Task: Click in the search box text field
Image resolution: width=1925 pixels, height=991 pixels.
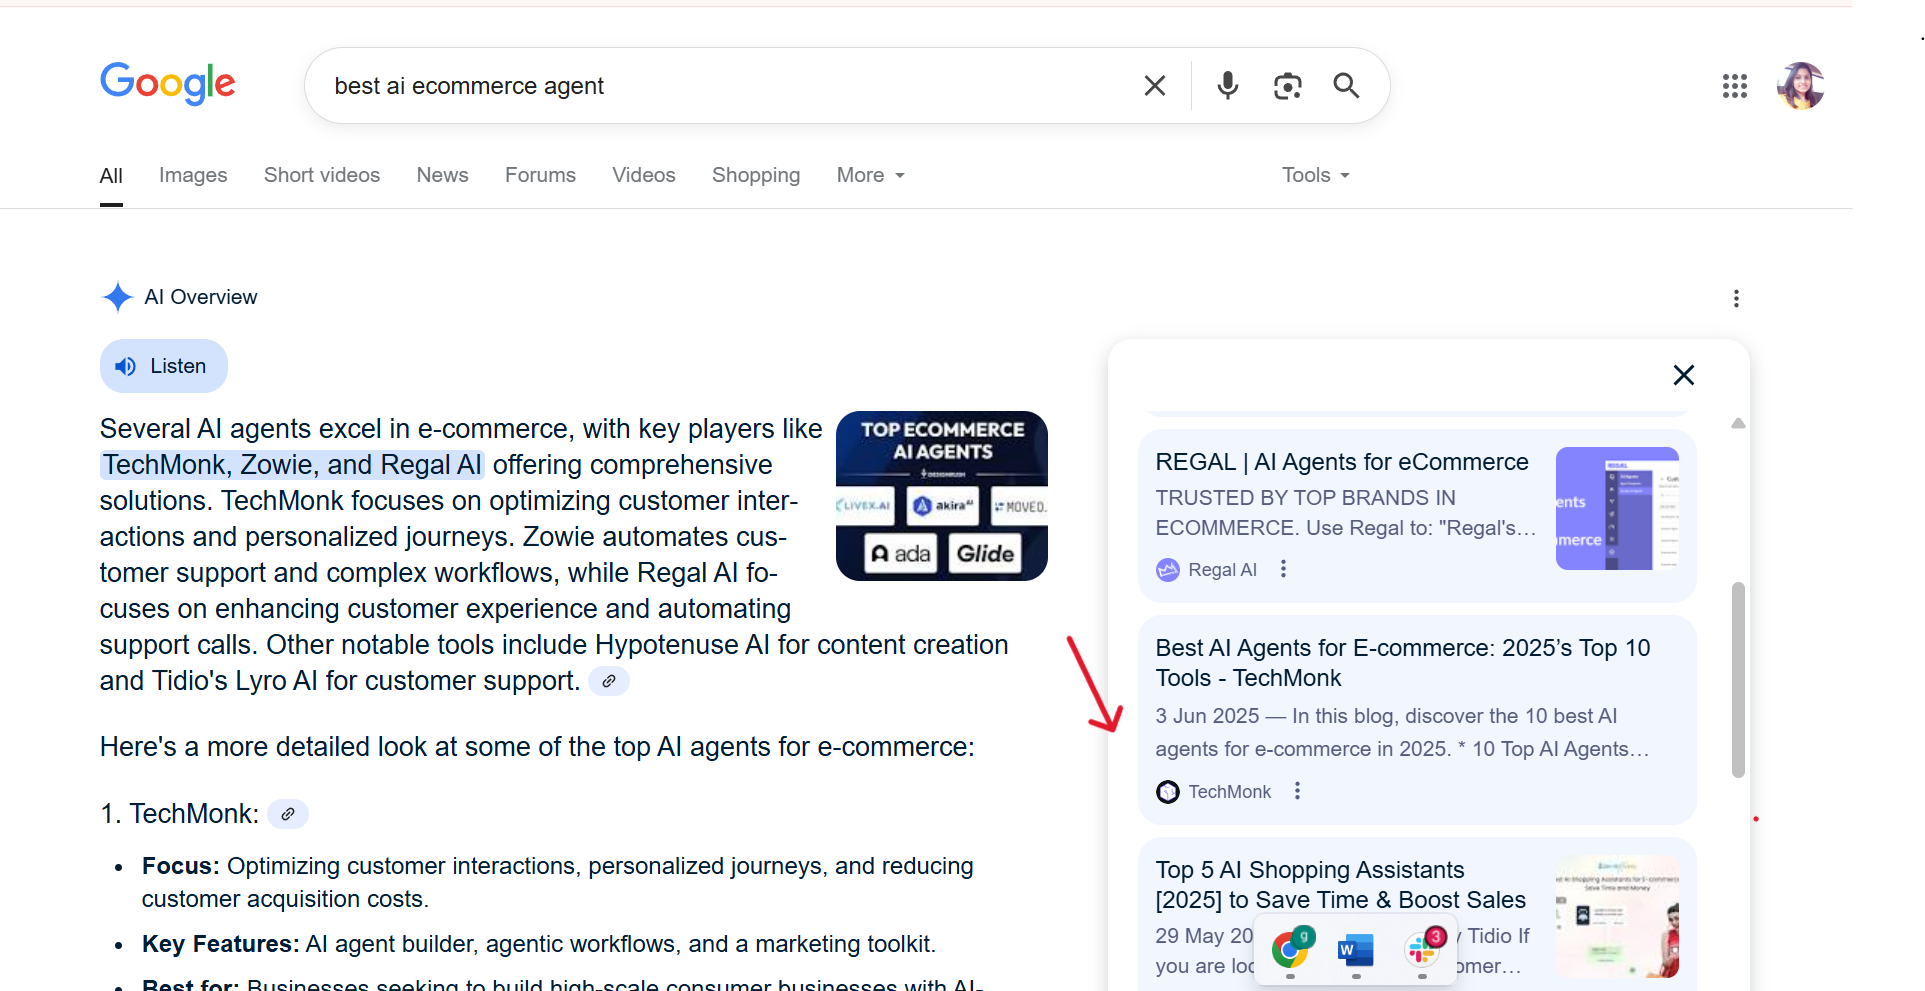Action: coord(730,86)
